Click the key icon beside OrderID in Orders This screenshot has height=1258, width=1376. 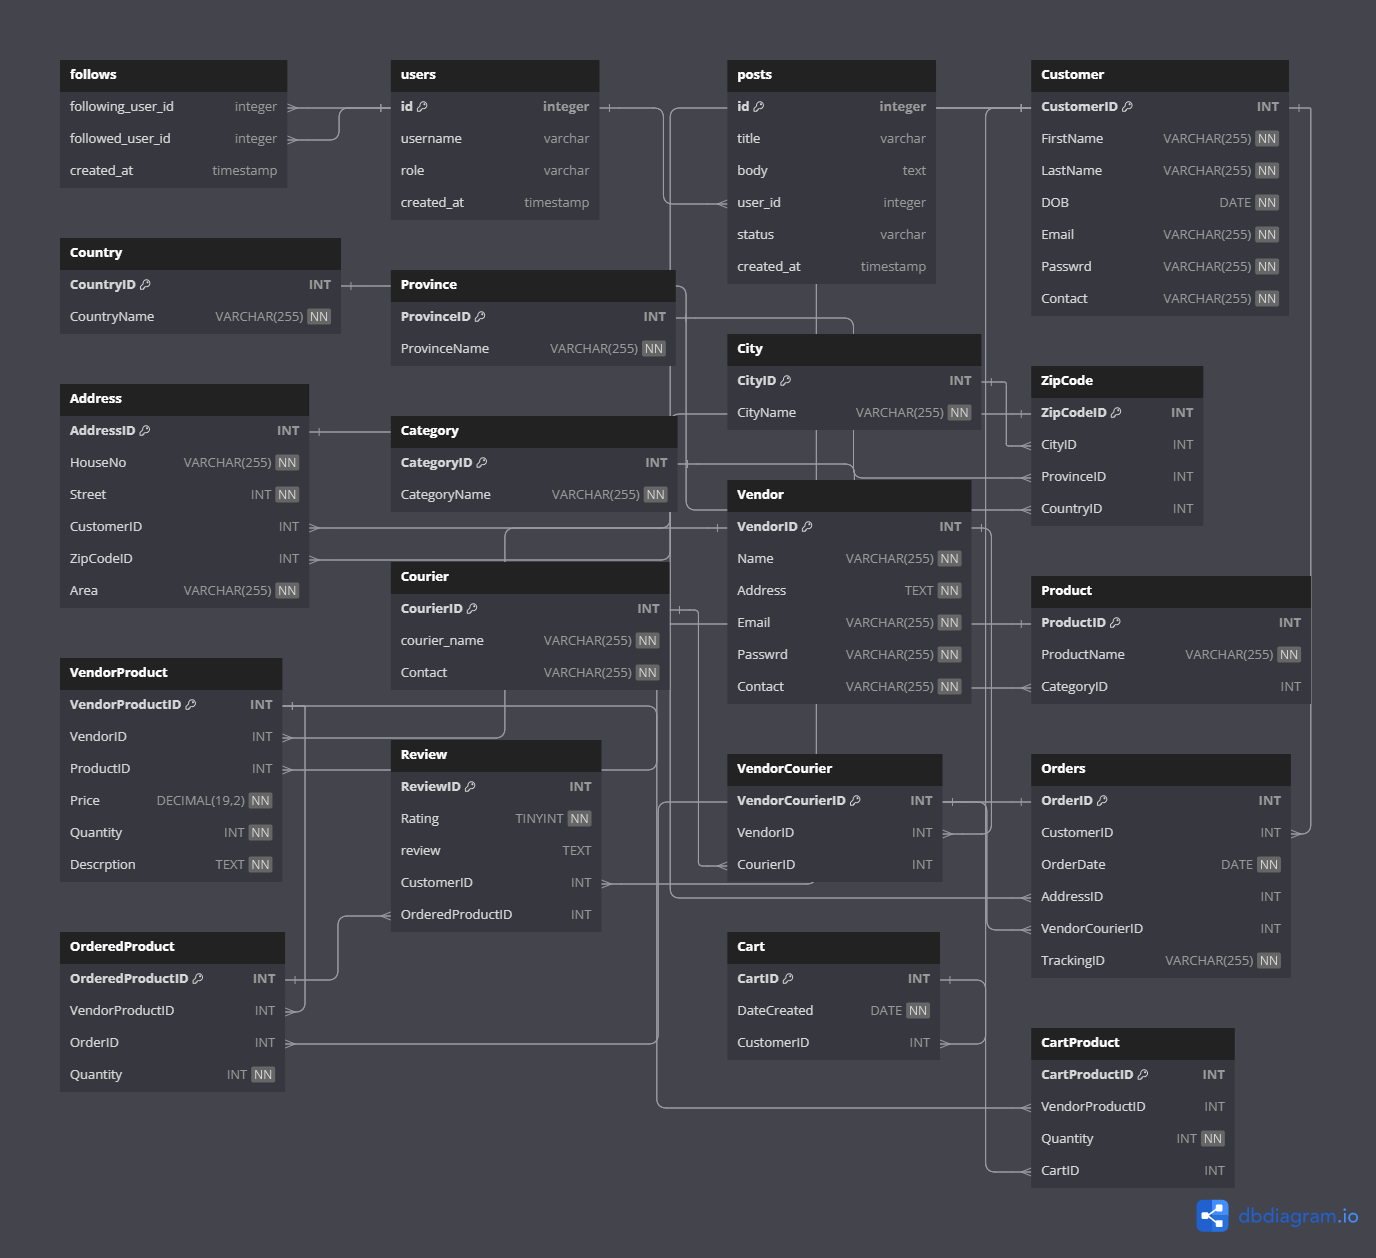pos(1102,801)
